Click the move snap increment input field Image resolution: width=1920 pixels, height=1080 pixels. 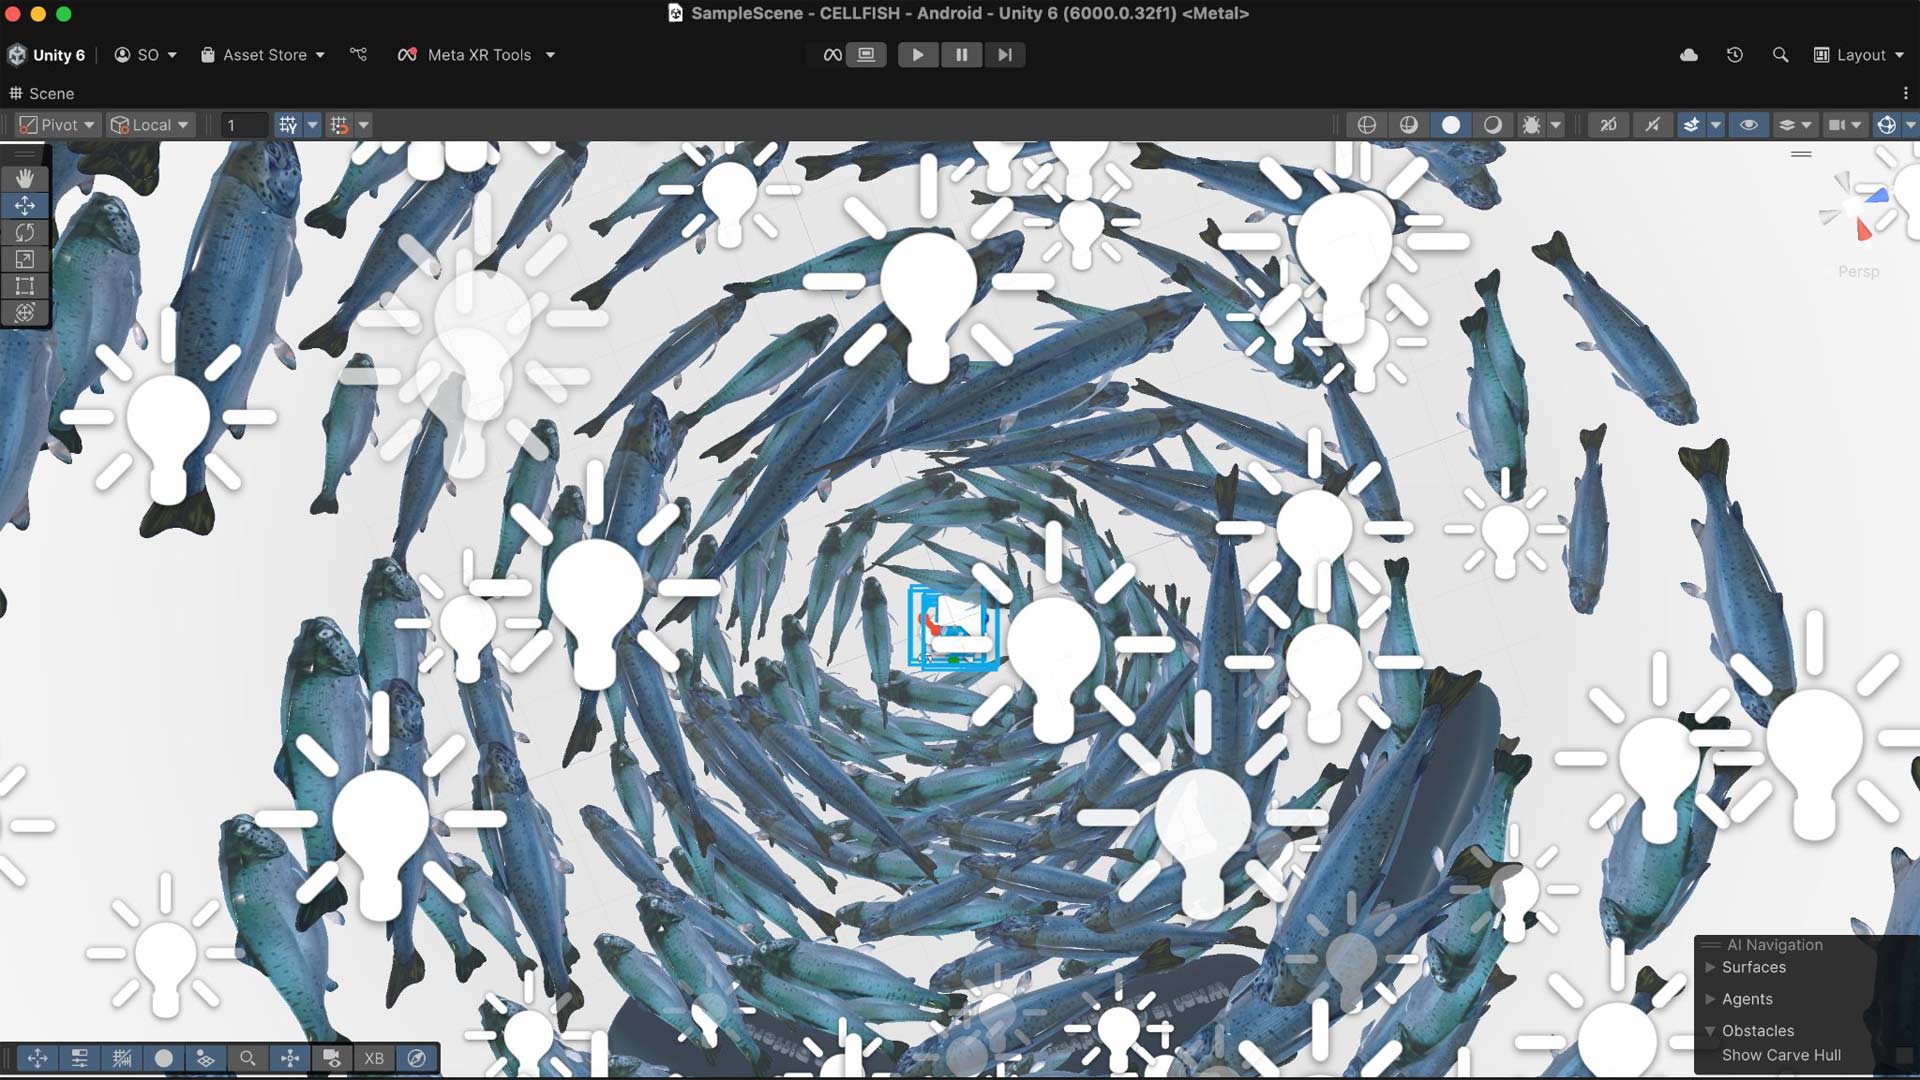pyautogui.click(x=243, y=124)
